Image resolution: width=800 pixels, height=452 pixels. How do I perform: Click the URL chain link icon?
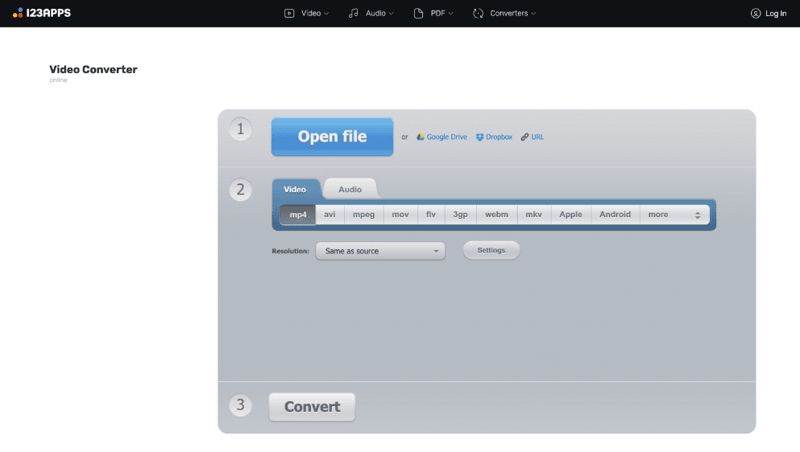tap(524, 137)
